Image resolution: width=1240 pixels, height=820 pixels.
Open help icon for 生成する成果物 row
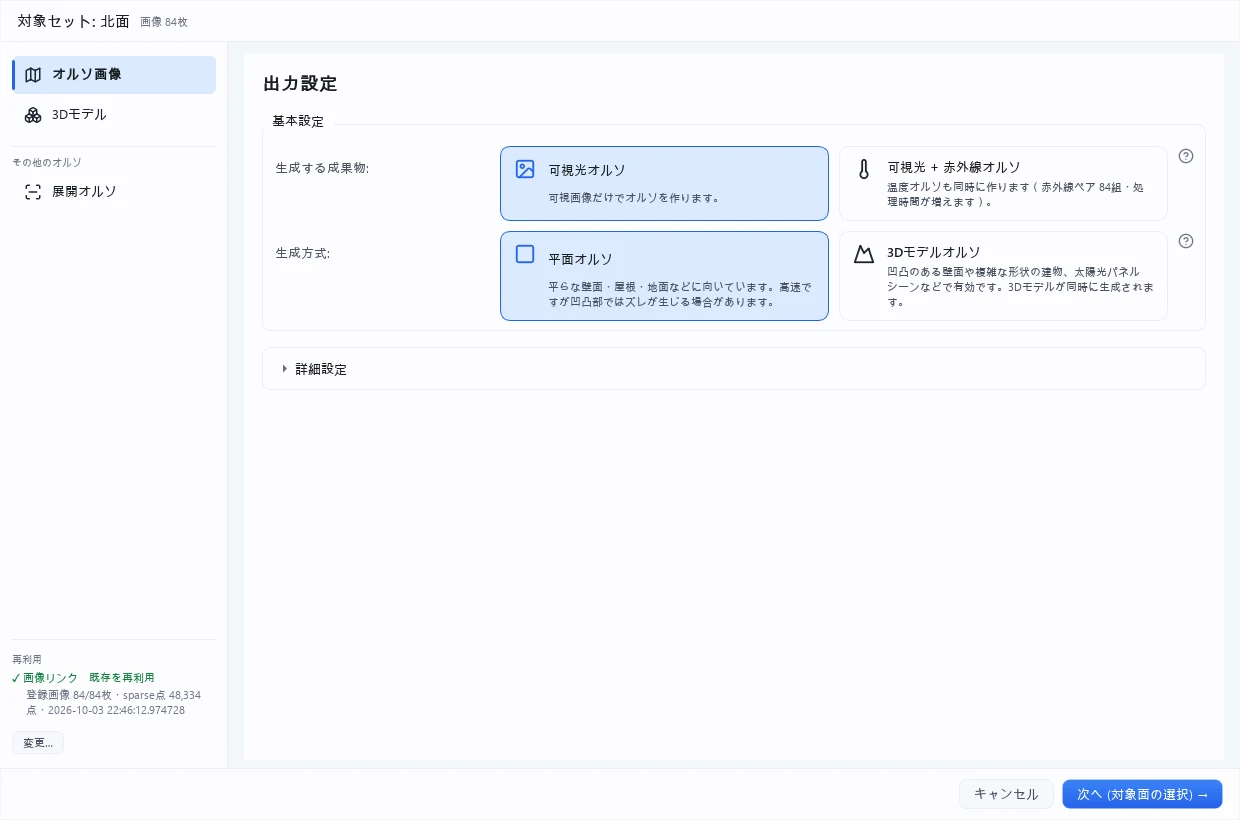tap(1186, 156)
